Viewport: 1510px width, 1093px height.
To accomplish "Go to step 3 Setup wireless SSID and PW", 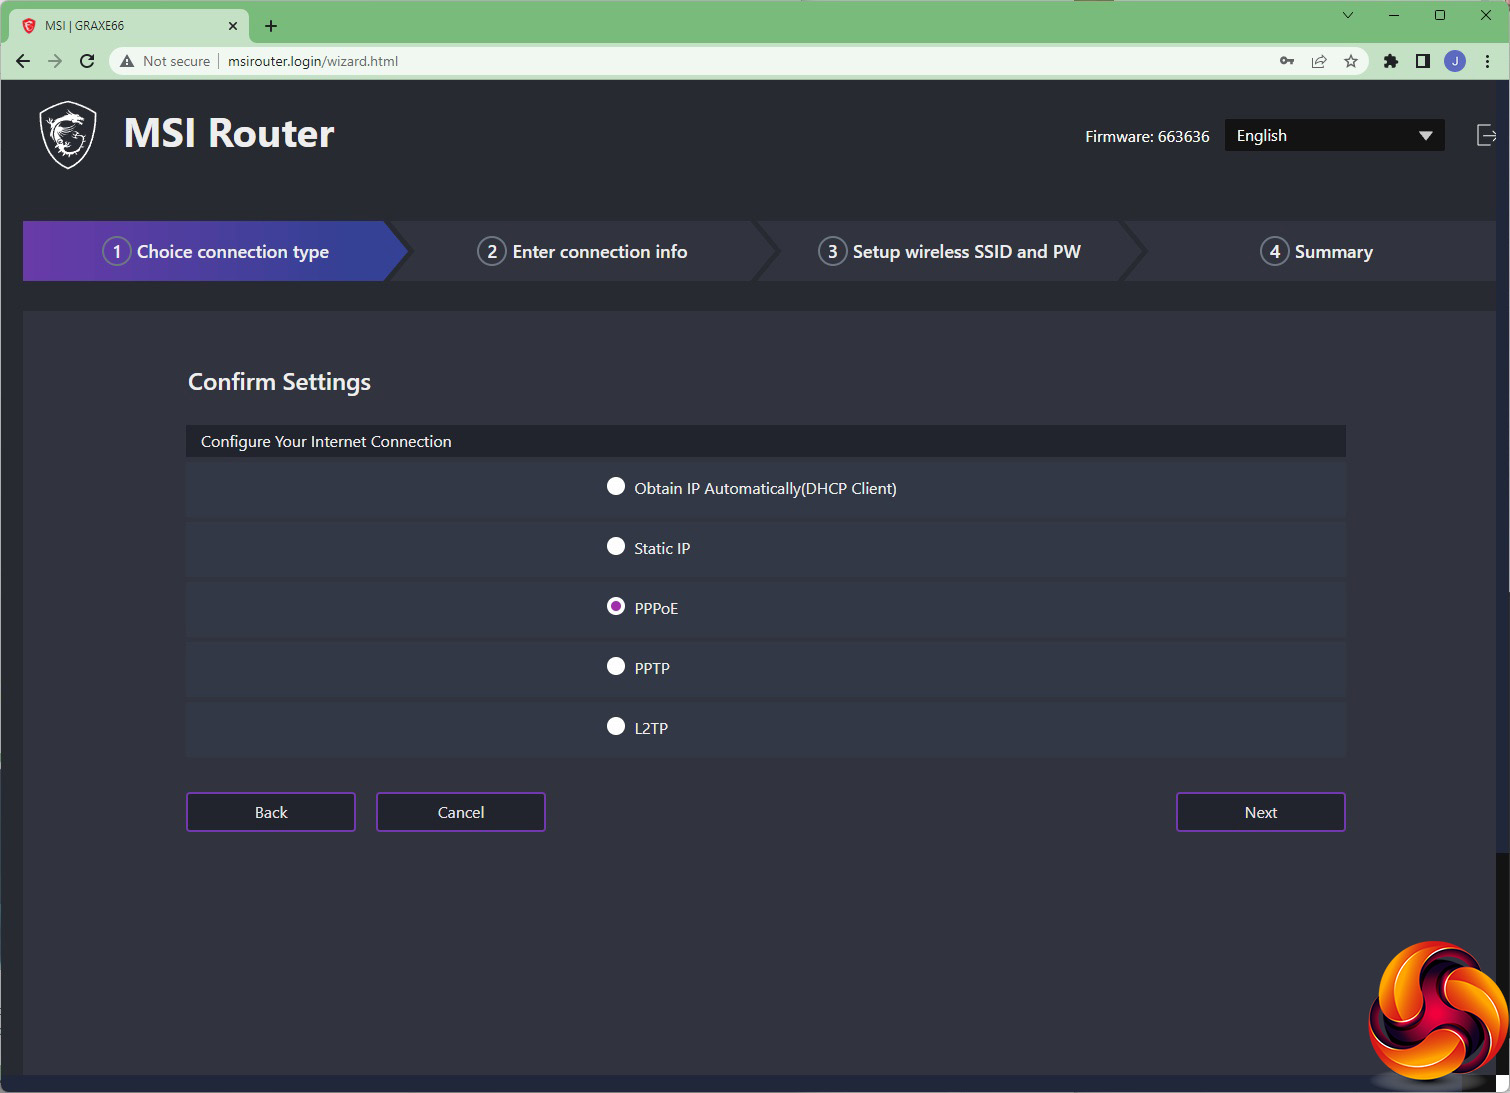I will (950, 251).
